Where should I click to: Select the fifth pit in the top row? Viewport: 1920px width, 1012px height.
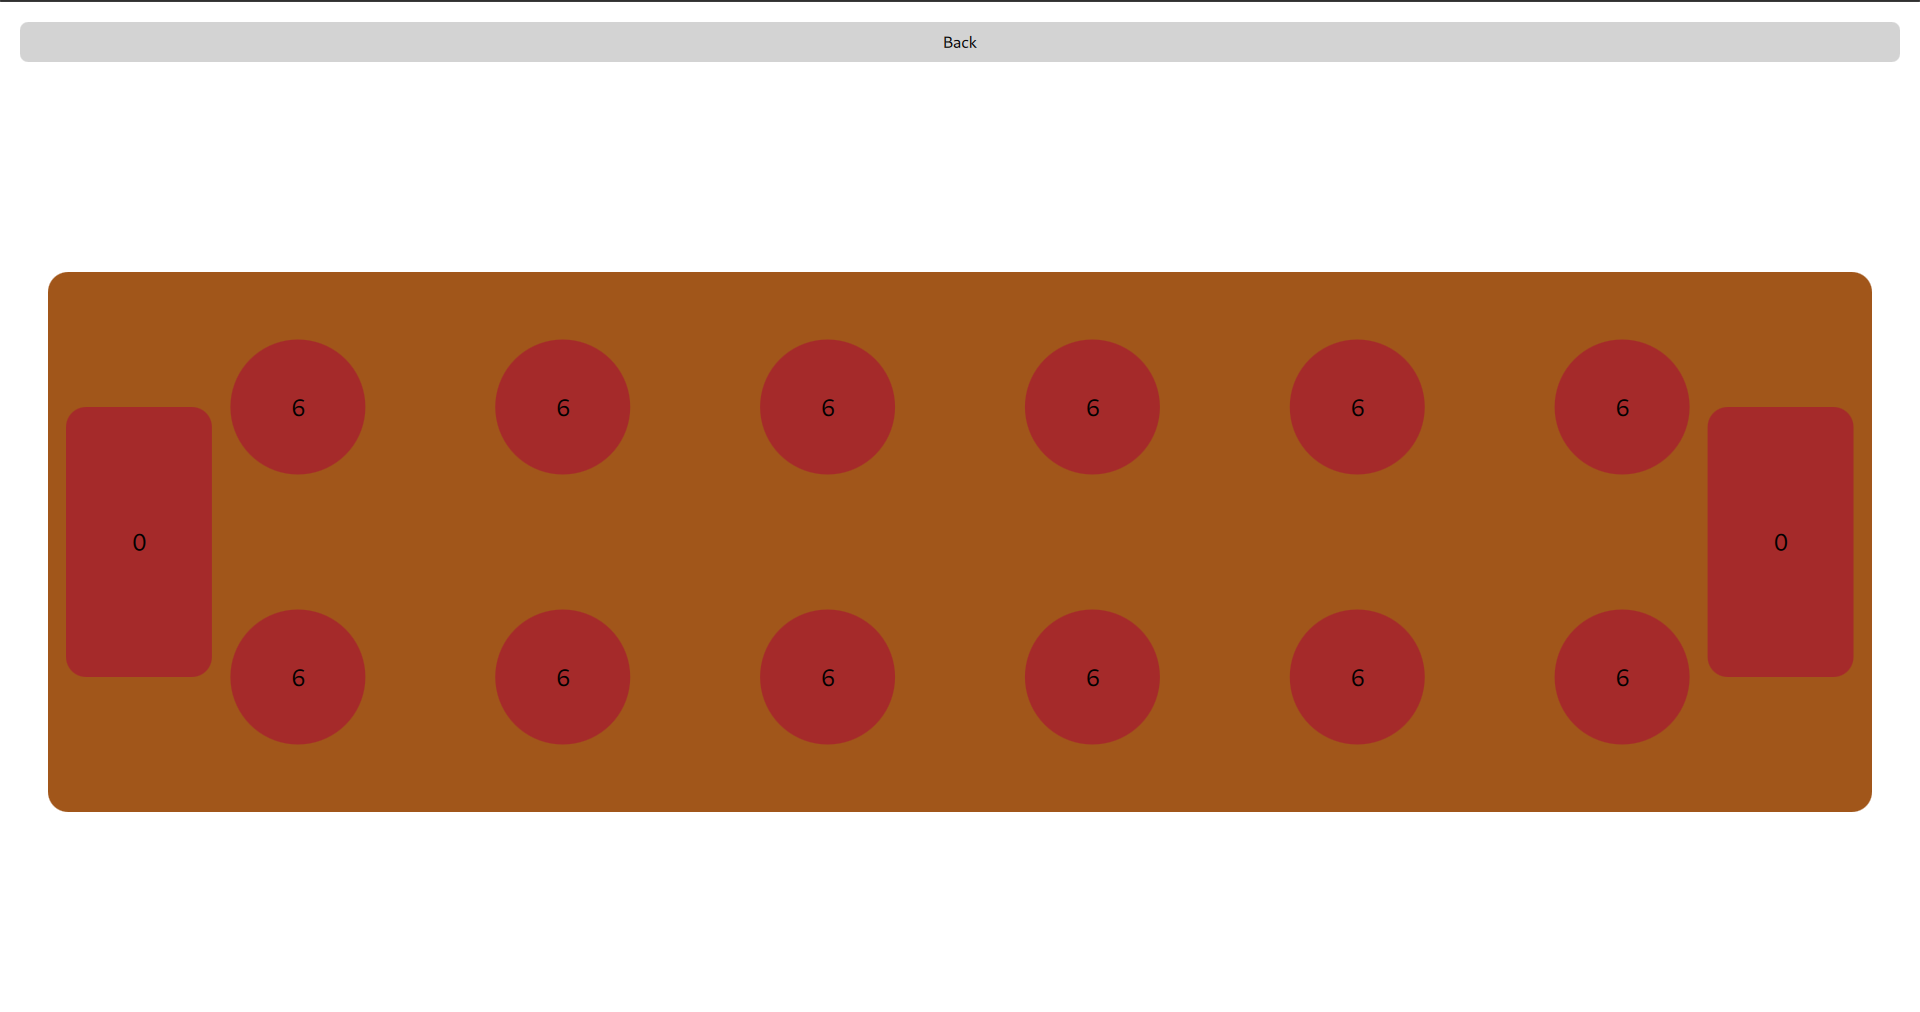click(1357, 407)
